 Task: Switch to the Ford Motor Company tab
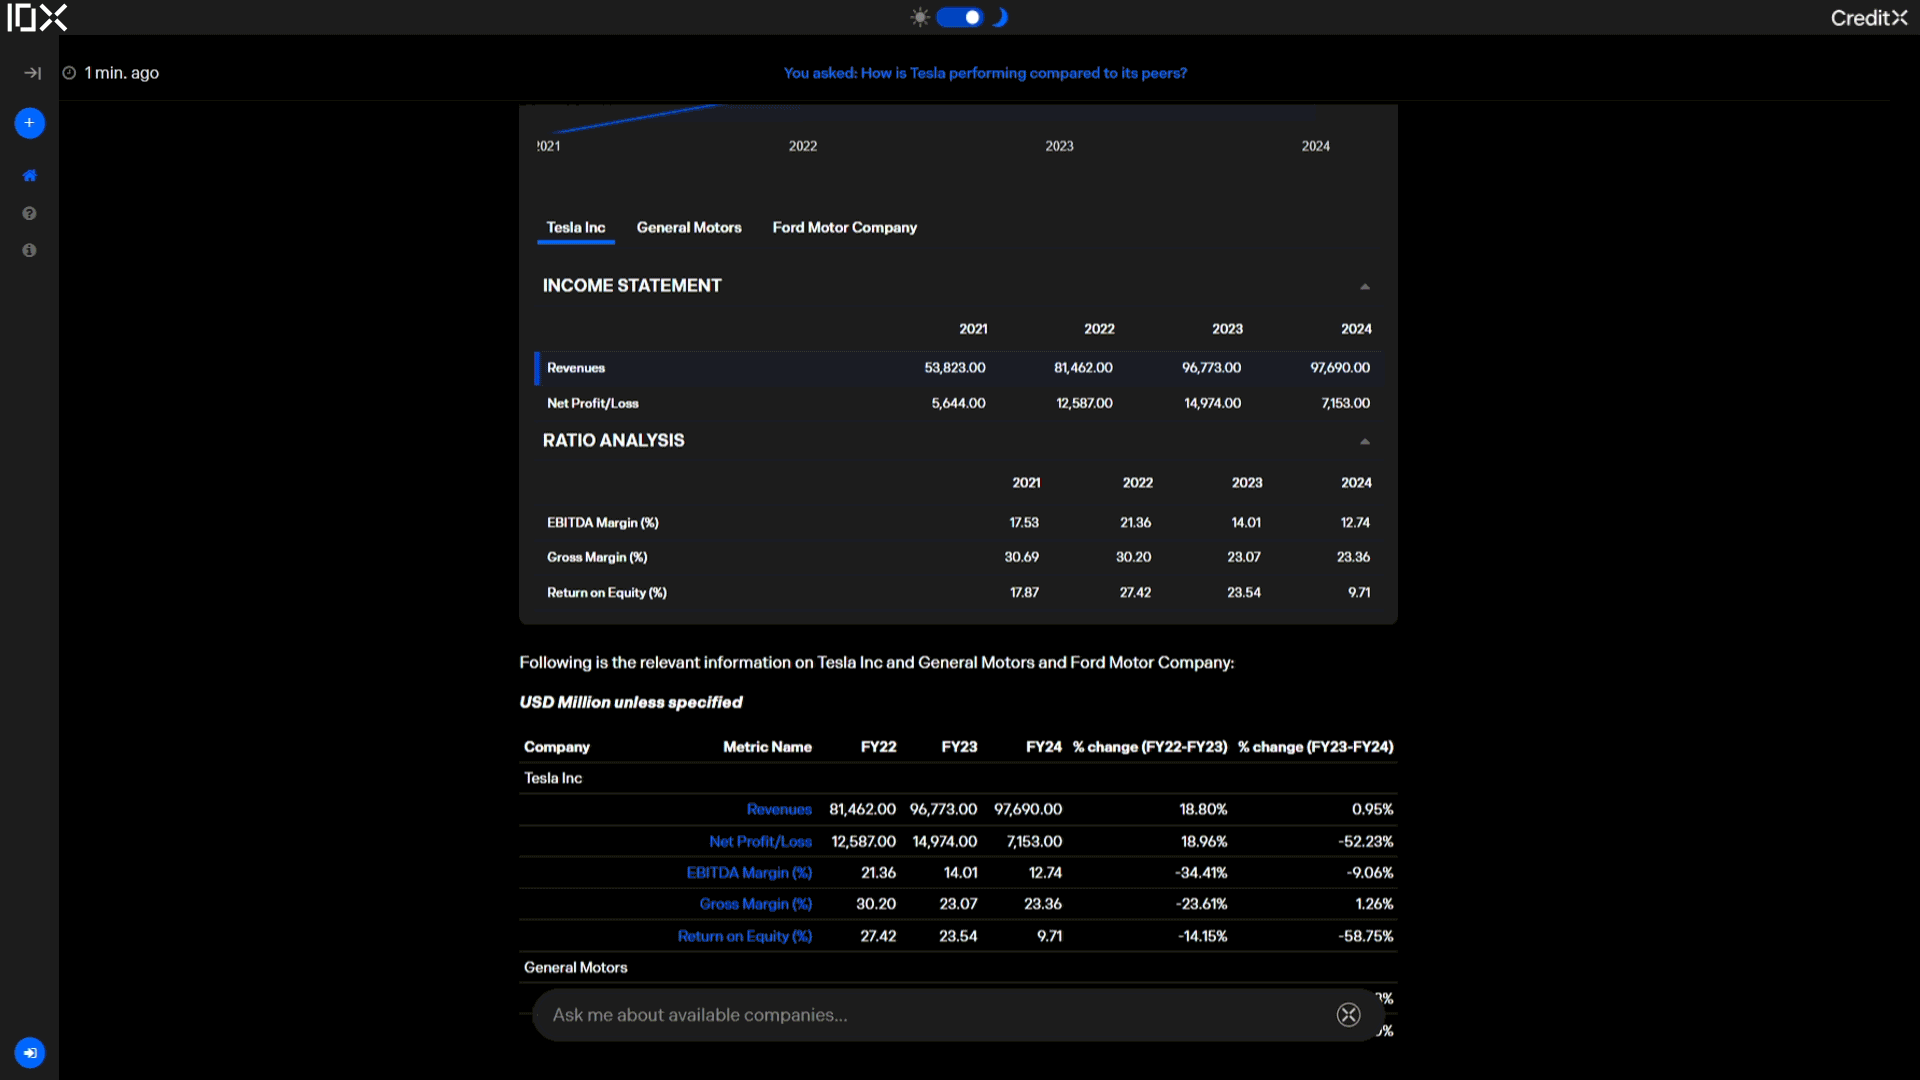tap(844, 228)
